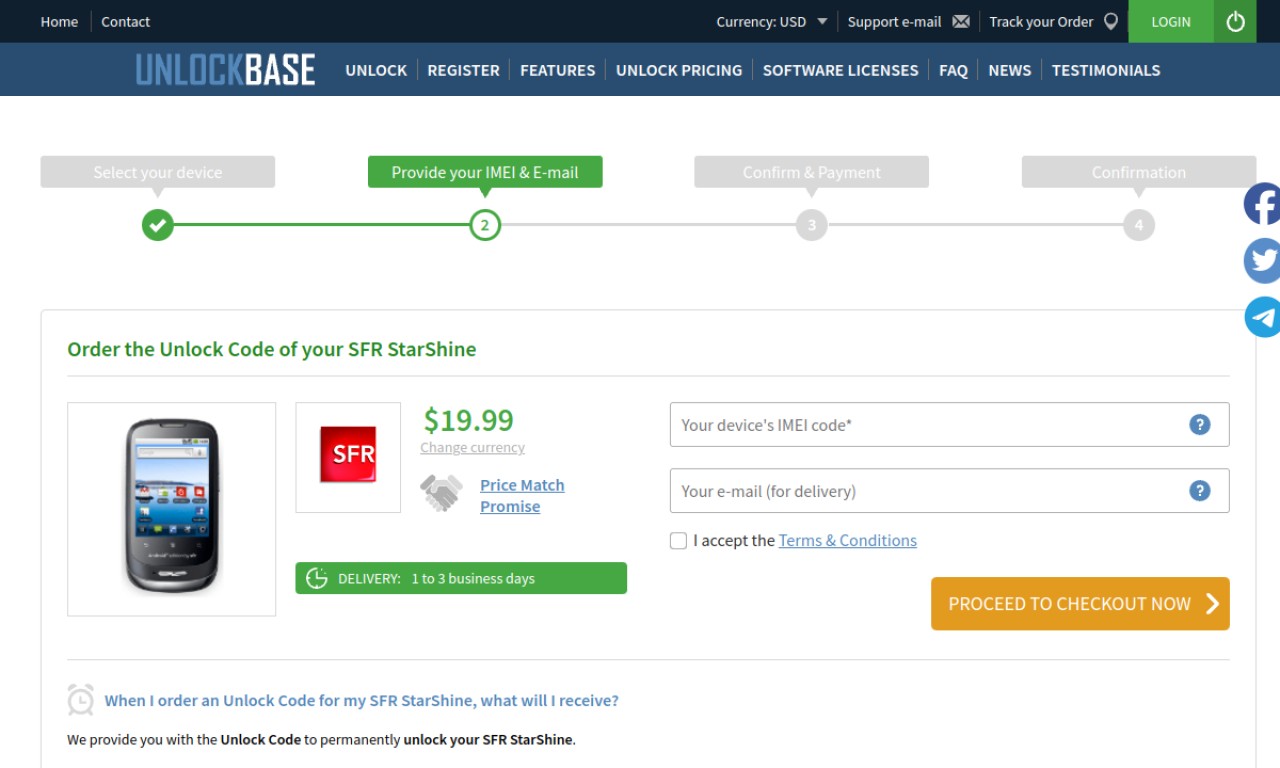Click the Confirm & Payment step label
The image size is (1280, 768).
(812, 172)
